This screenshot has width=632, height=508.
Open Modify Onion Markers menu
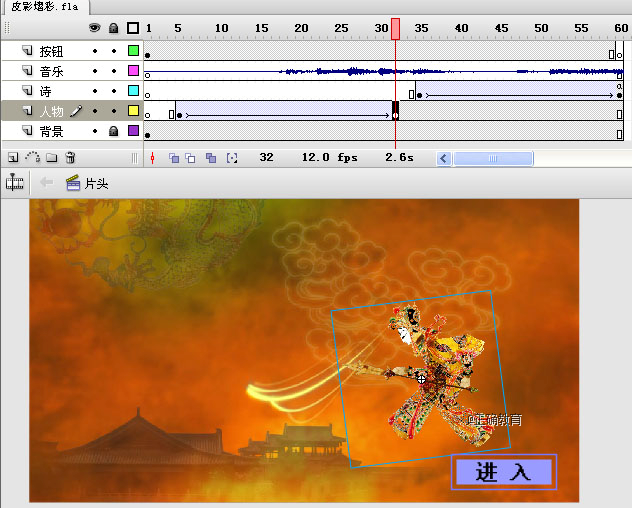click(232, 158)
